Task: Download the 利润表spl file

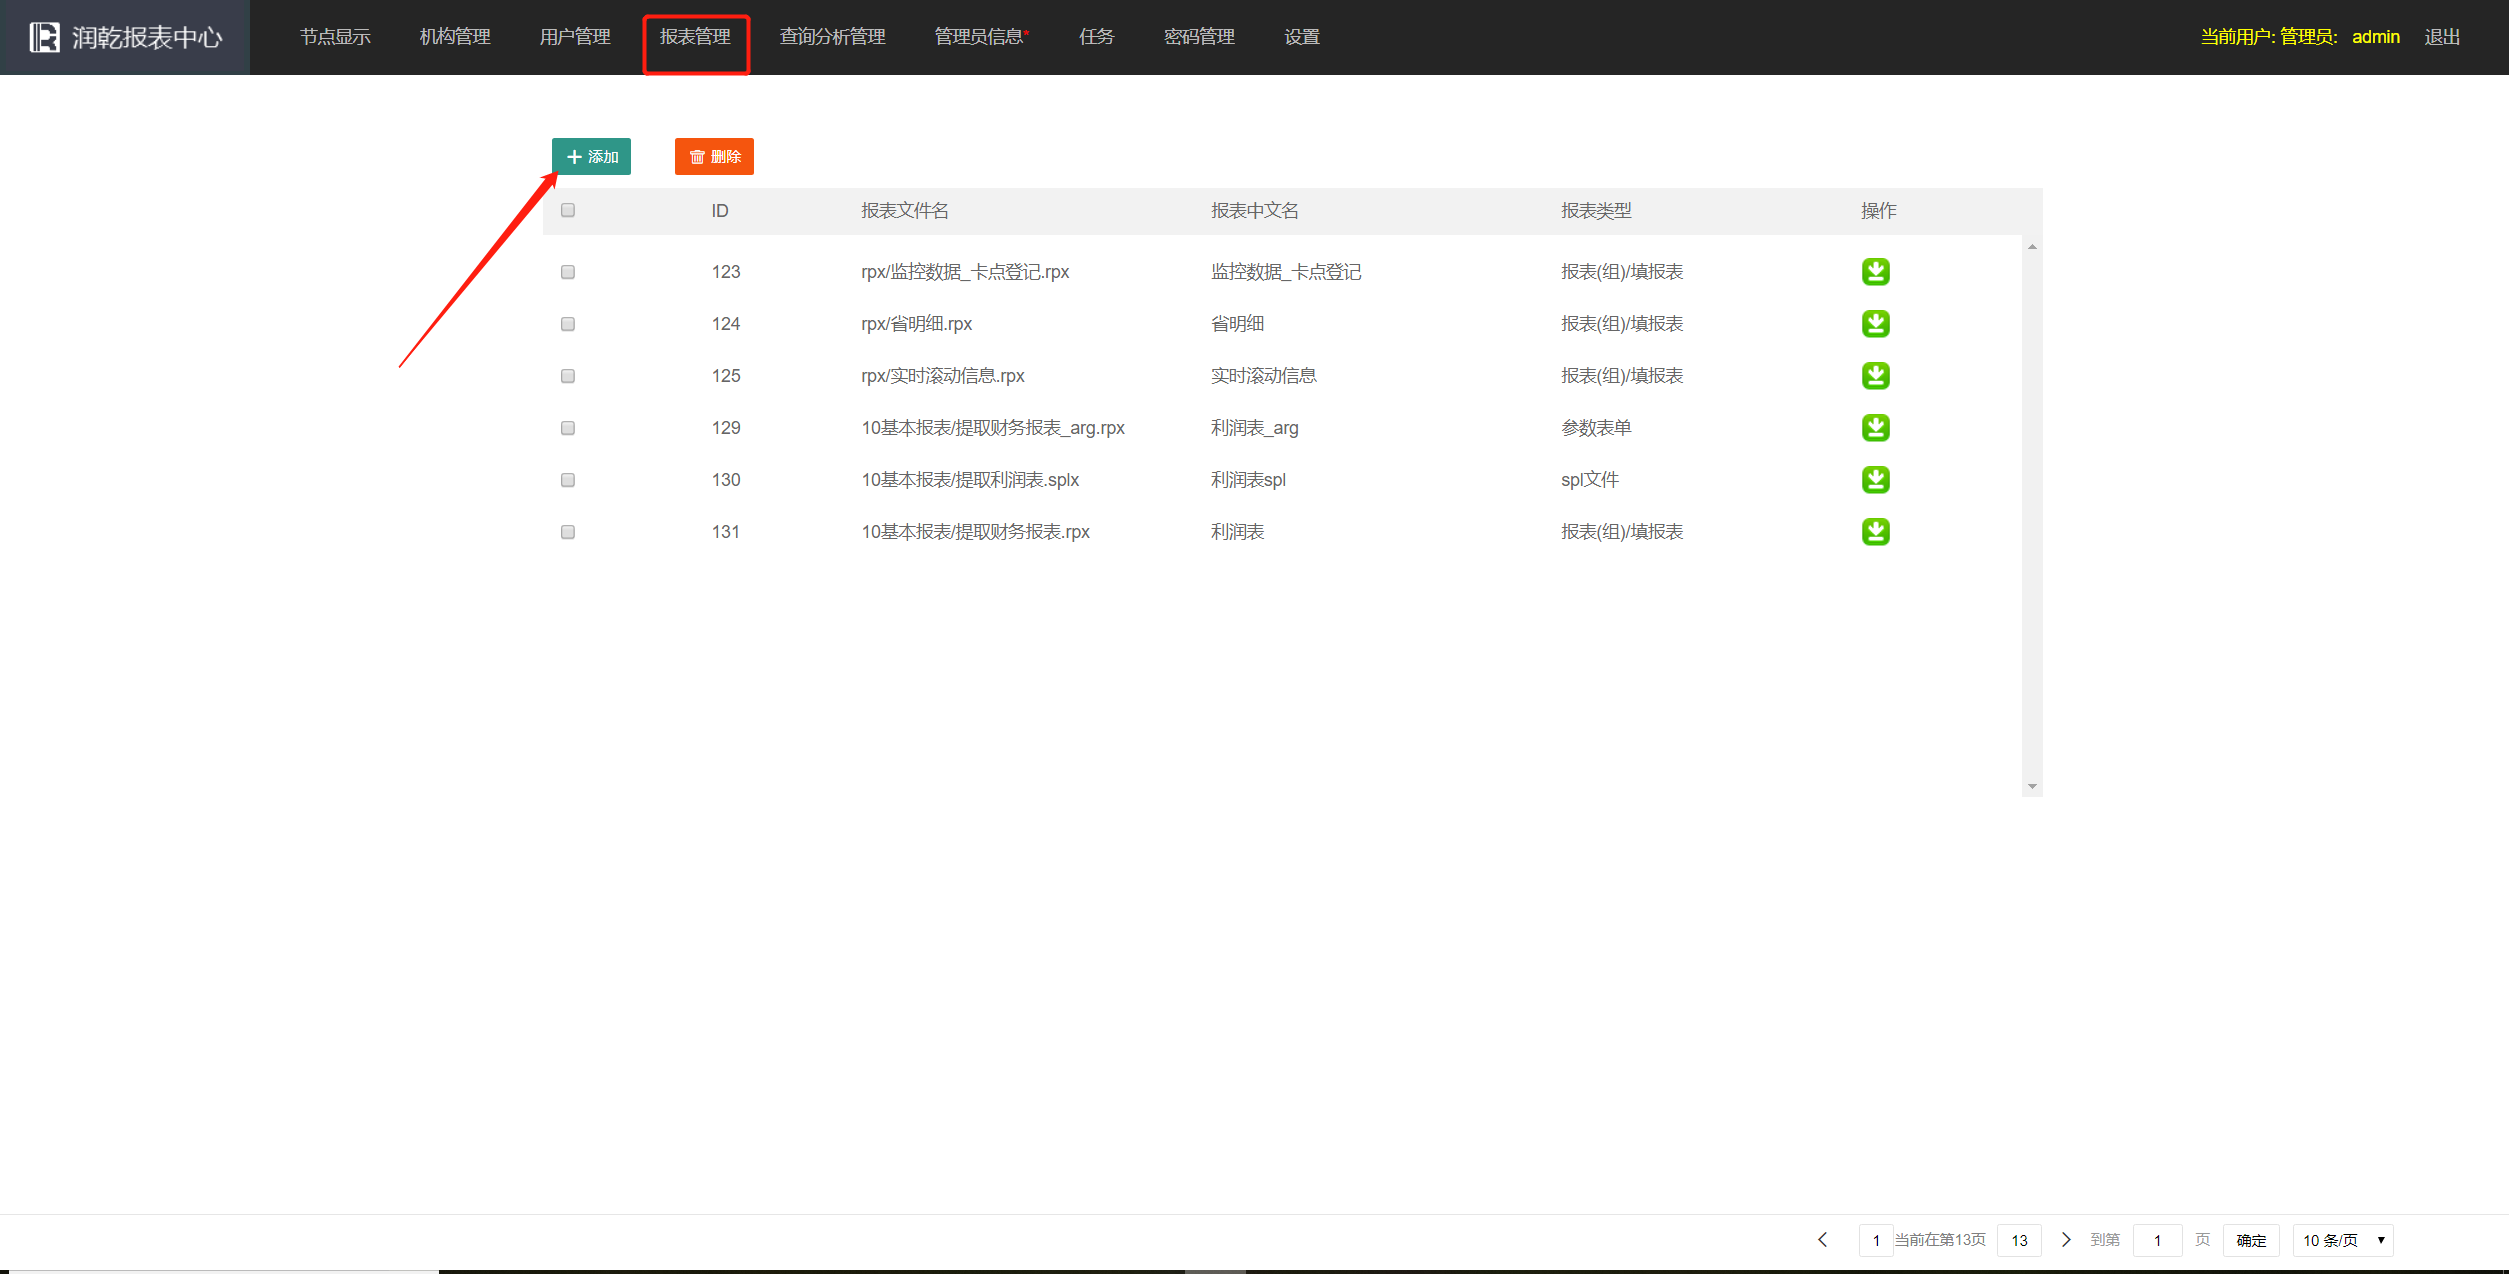Action: click(x=1875, y=480)
